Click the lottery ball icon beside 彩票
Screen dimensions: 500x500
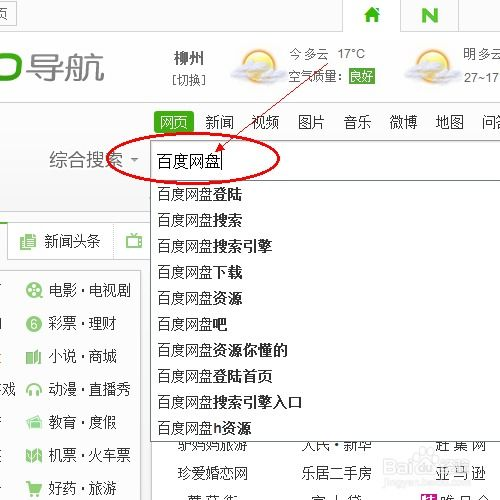click(34, 324)
